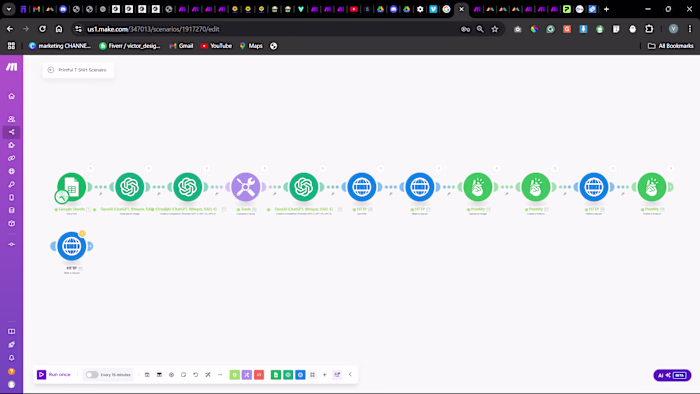Viewport: 700px width, 394px height.
Task: Click the Undo arrow in toolbar
Action: pos(196,375)
